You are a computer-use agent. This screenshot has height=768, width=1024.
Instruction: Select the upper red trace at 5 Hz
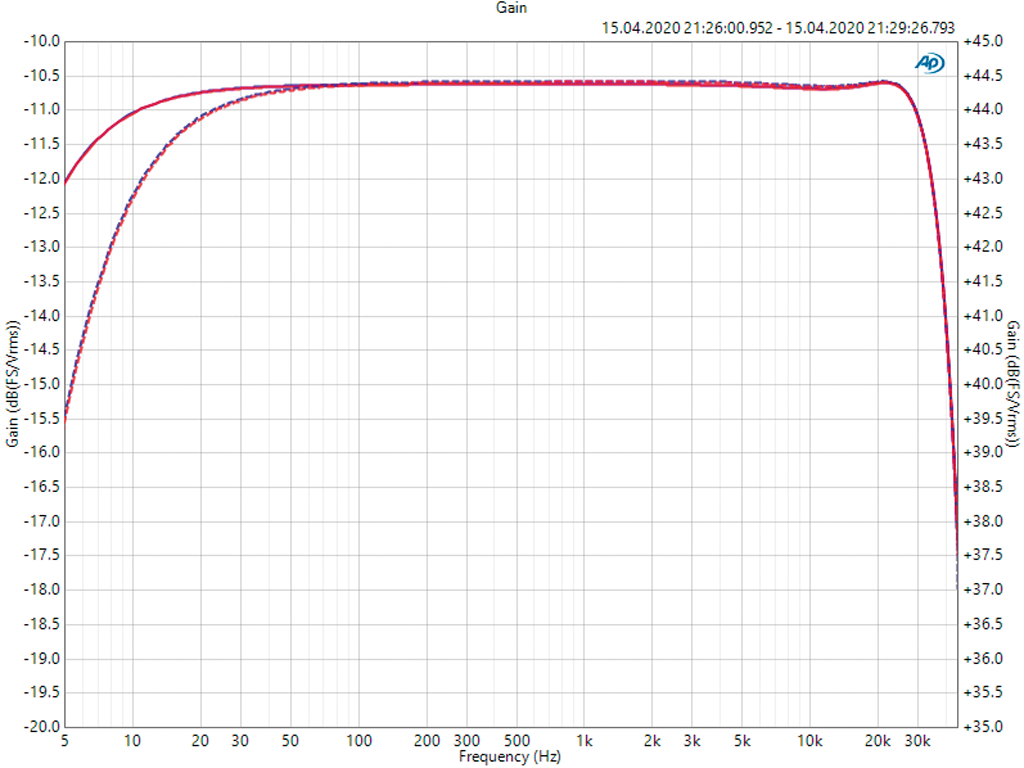pos(66,182)
